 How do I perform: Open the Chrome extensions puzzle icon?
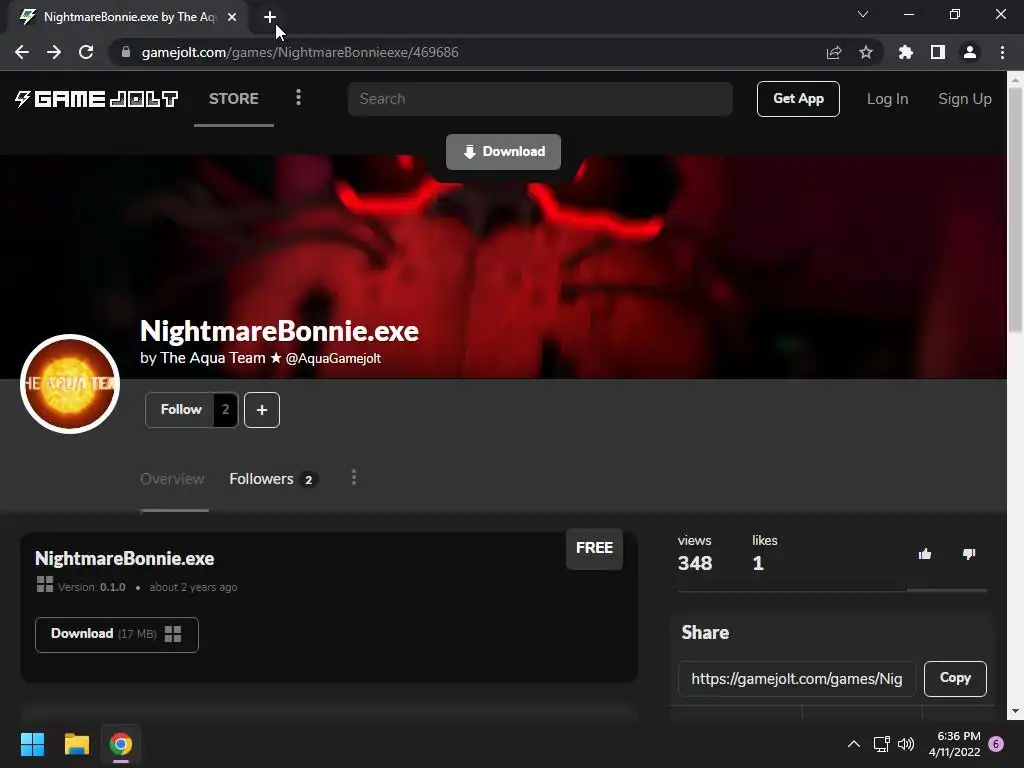[x=906, y=52]
